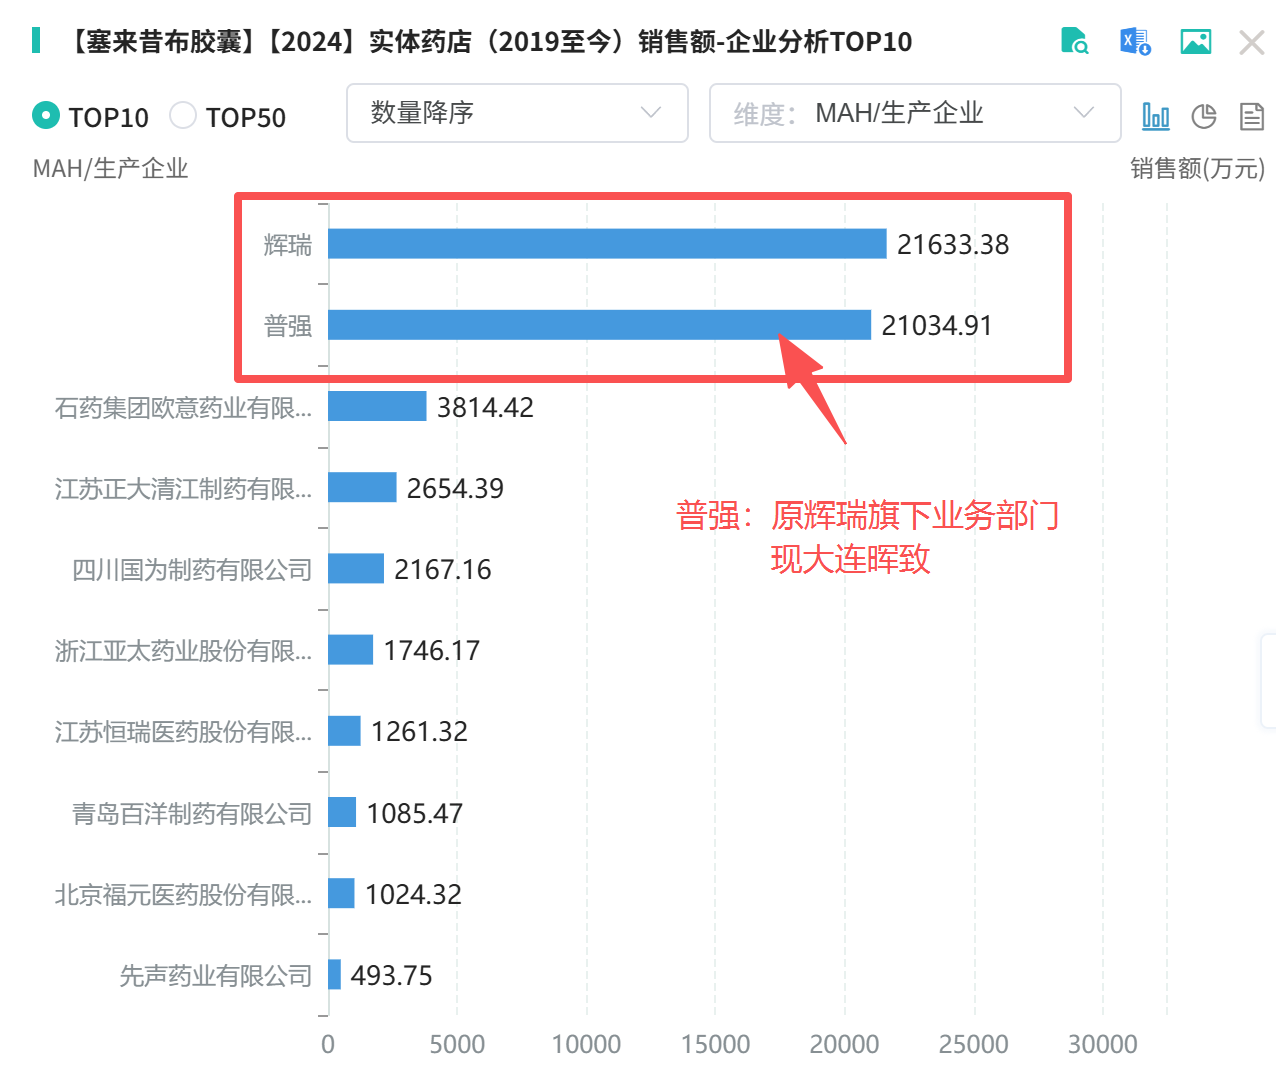Click the 先声药业有限公司 bar

click(x=334, y=974)
